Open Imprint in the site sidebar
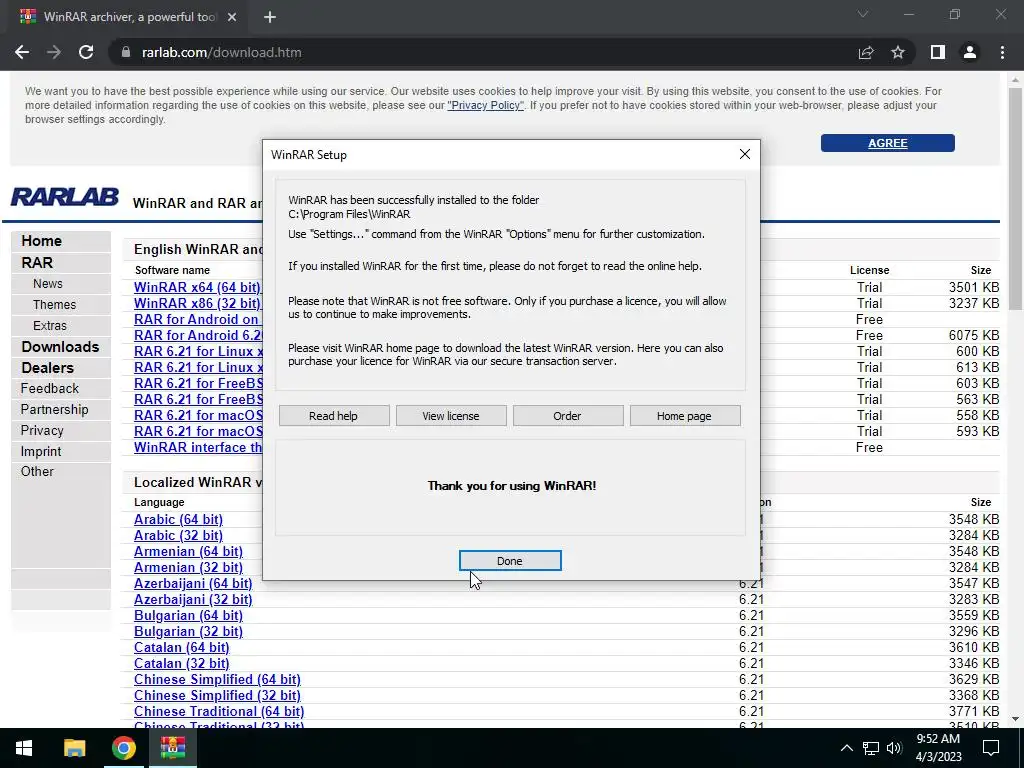 40,451
